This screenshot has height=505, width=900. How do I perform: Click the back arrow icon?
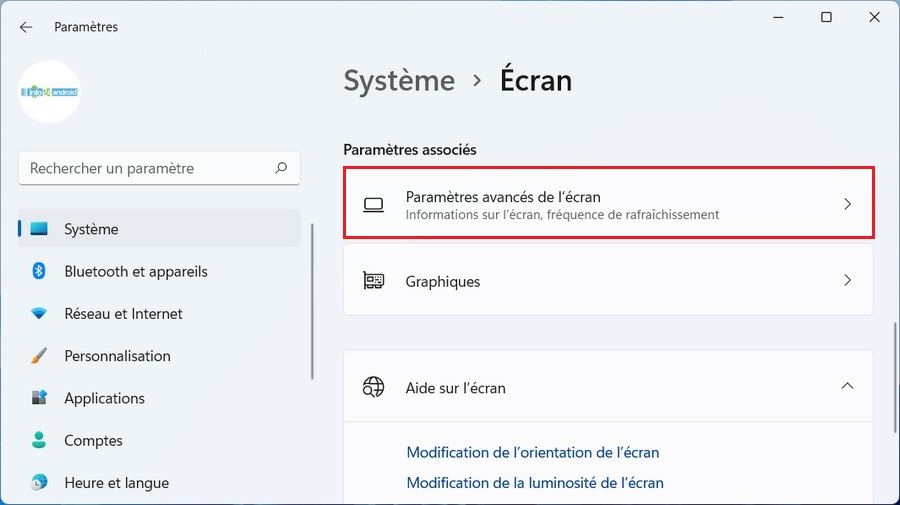coord(26,27)
